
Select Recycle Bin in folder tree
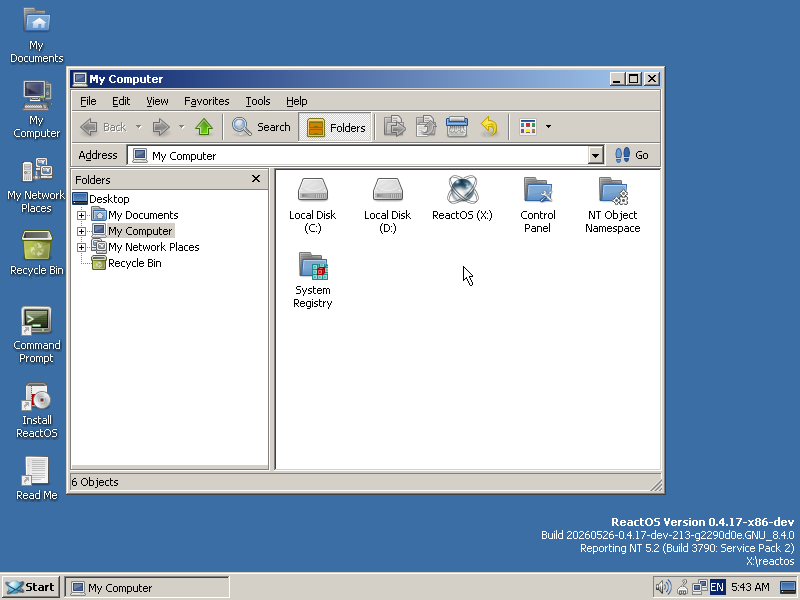pos(135,263)
